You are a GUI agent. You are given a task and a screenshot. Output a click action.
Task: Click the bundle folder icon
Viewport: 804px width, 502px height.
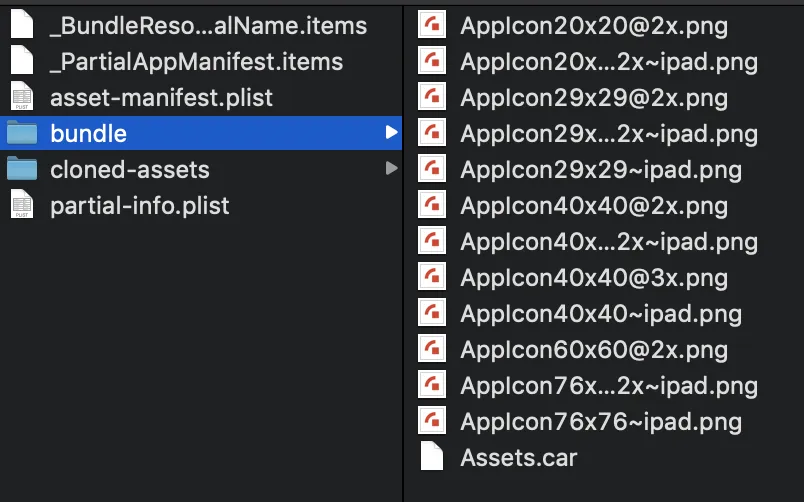click(x=21, y=134)
